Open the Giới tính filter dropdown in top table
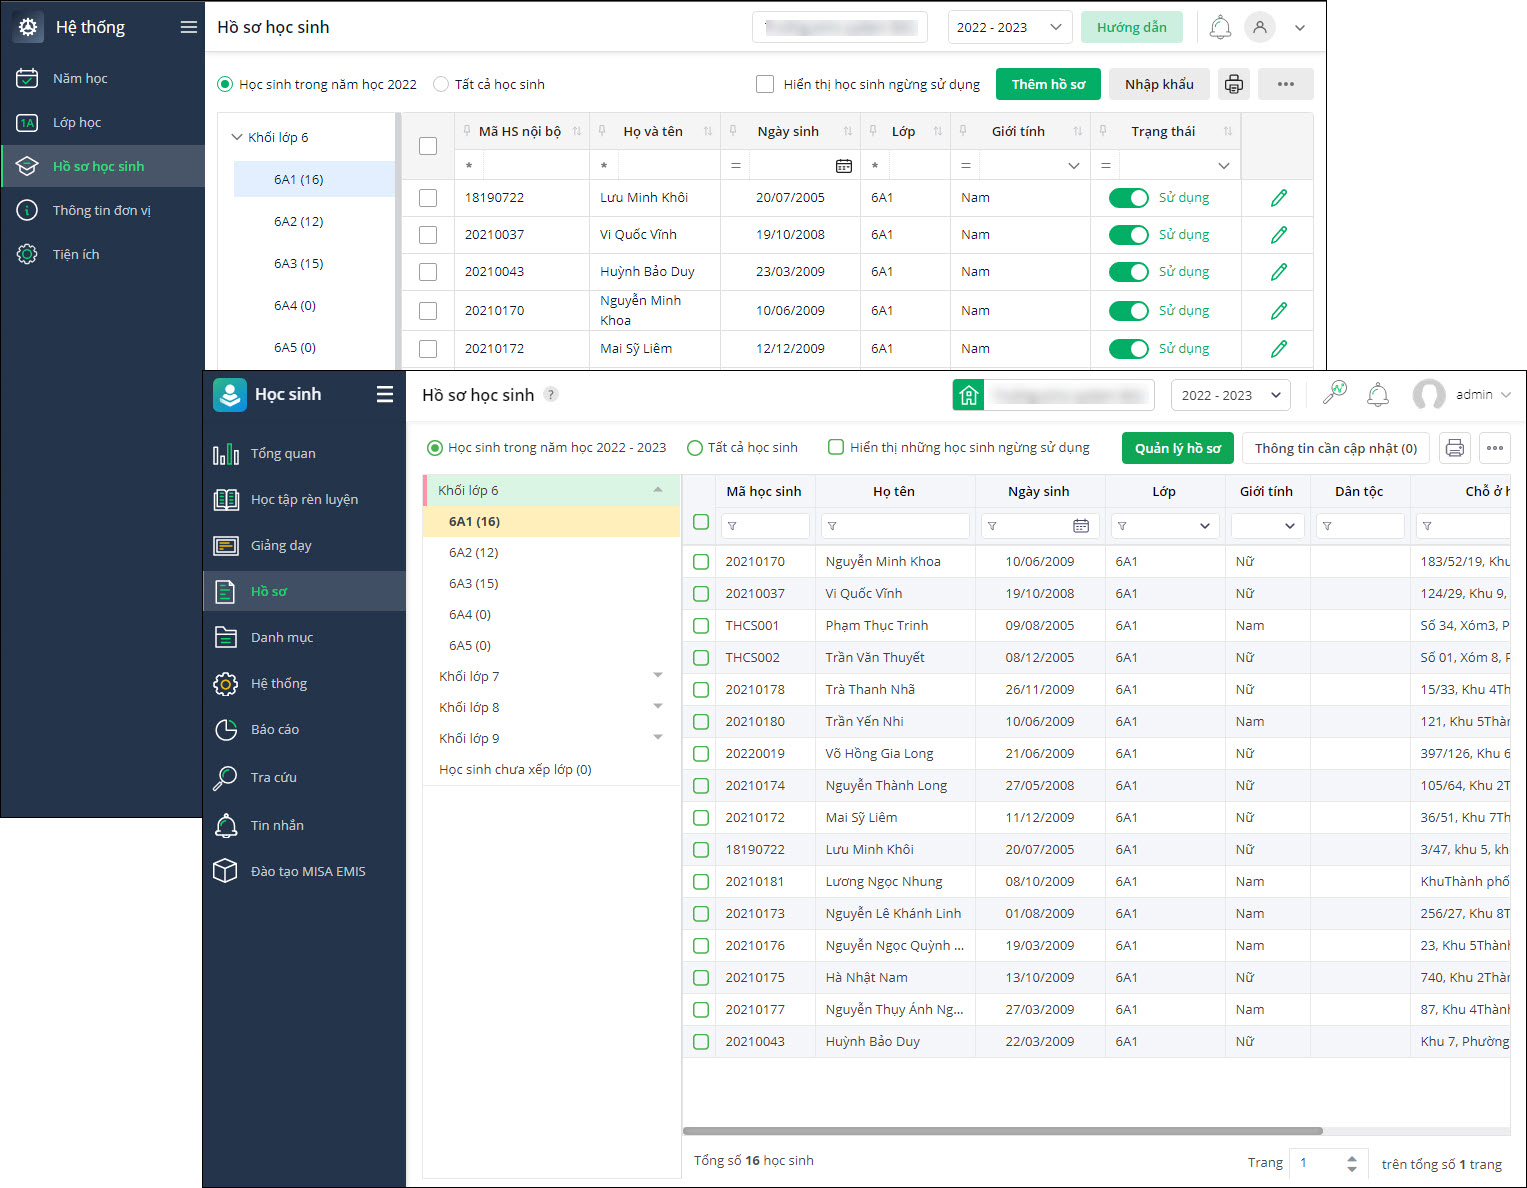The image size is (1527, 1188). coord(1073,166)
